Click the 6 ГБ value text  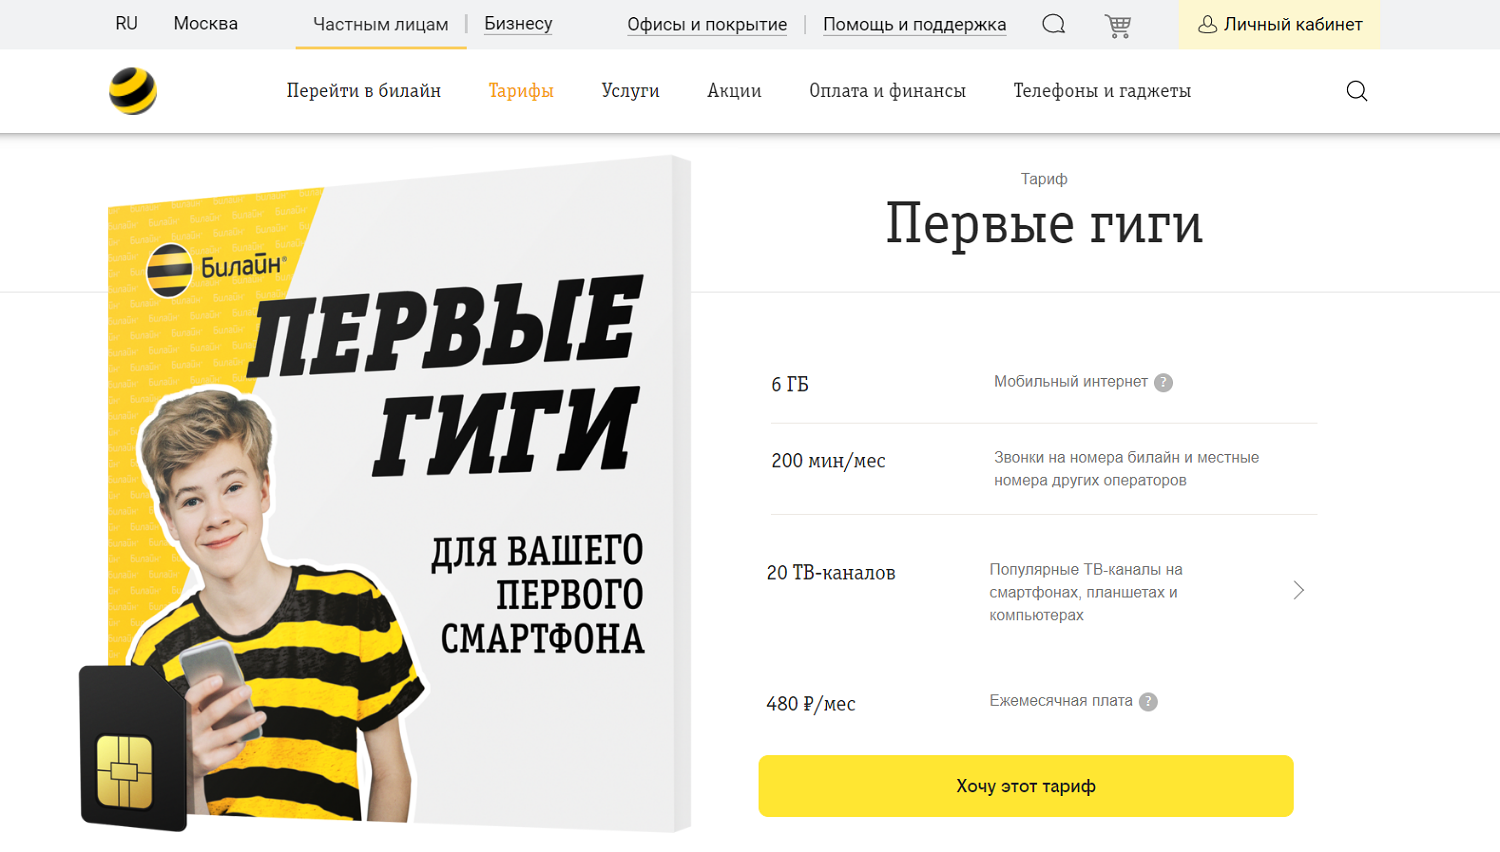coord(790,384)
